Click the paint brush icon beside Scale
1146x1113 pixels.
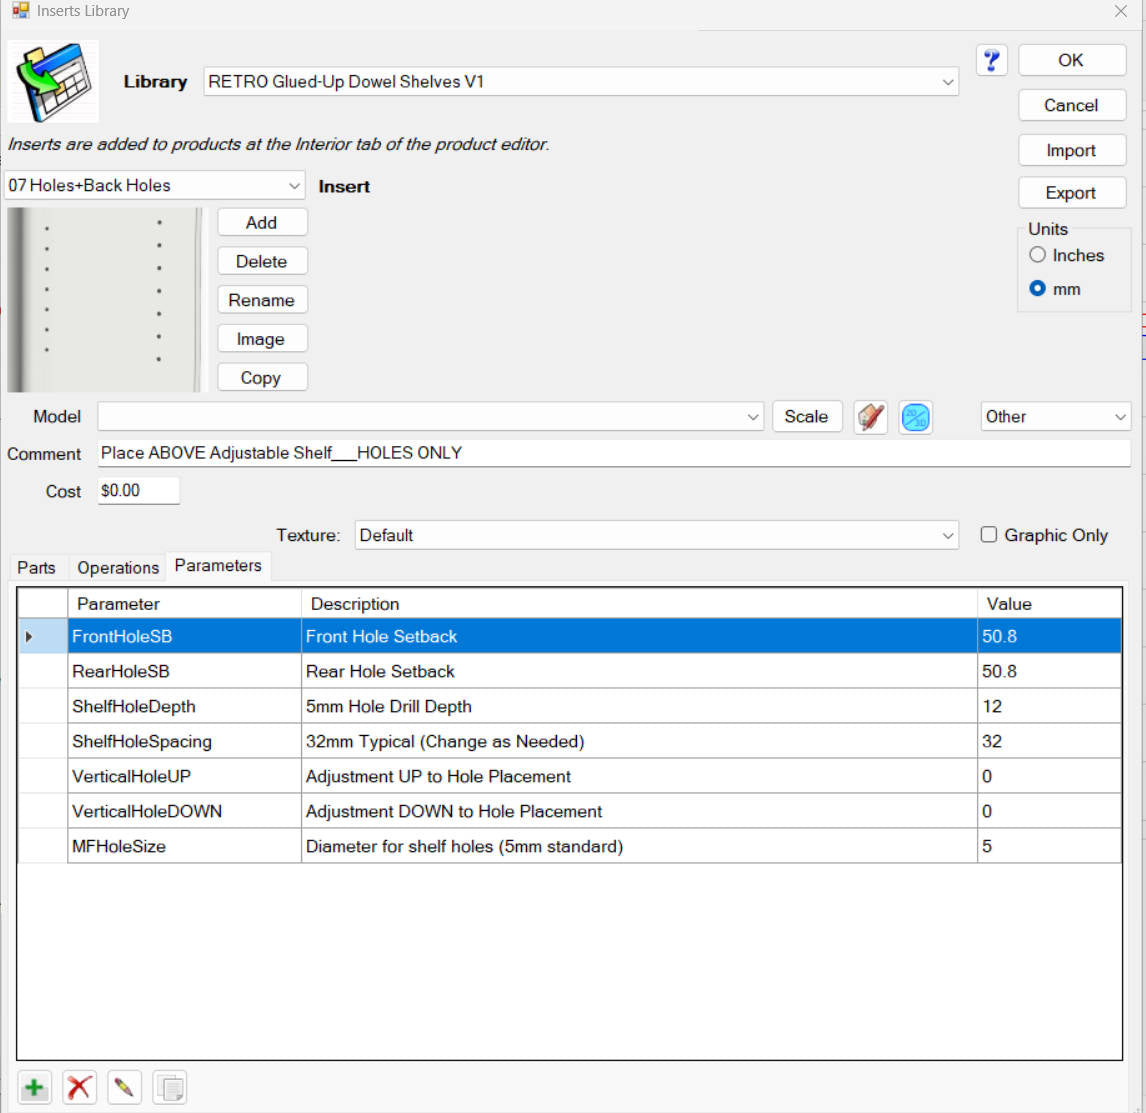tap(870, 417)
